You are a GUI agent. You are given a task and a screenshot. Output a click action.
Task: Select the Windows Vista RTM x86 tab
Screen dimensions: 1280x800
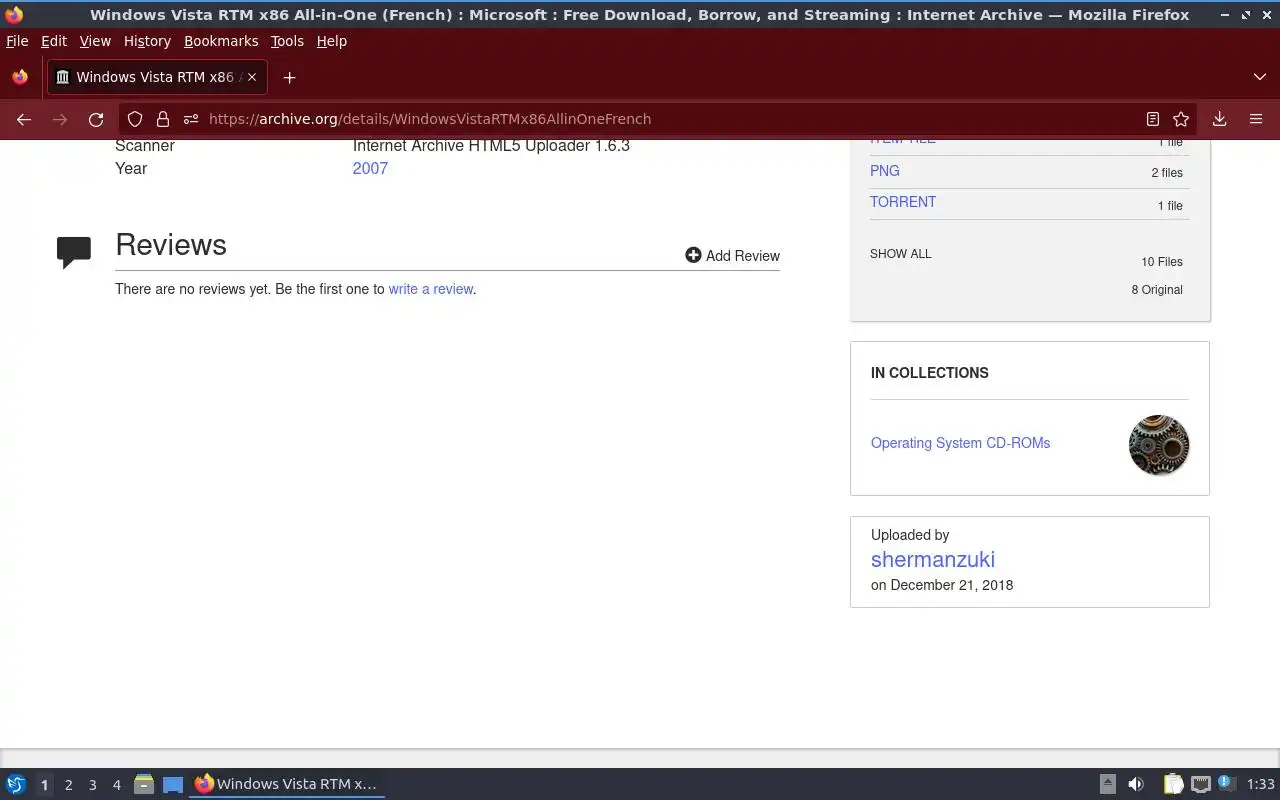pyautogui.click(x=157, y=77)
